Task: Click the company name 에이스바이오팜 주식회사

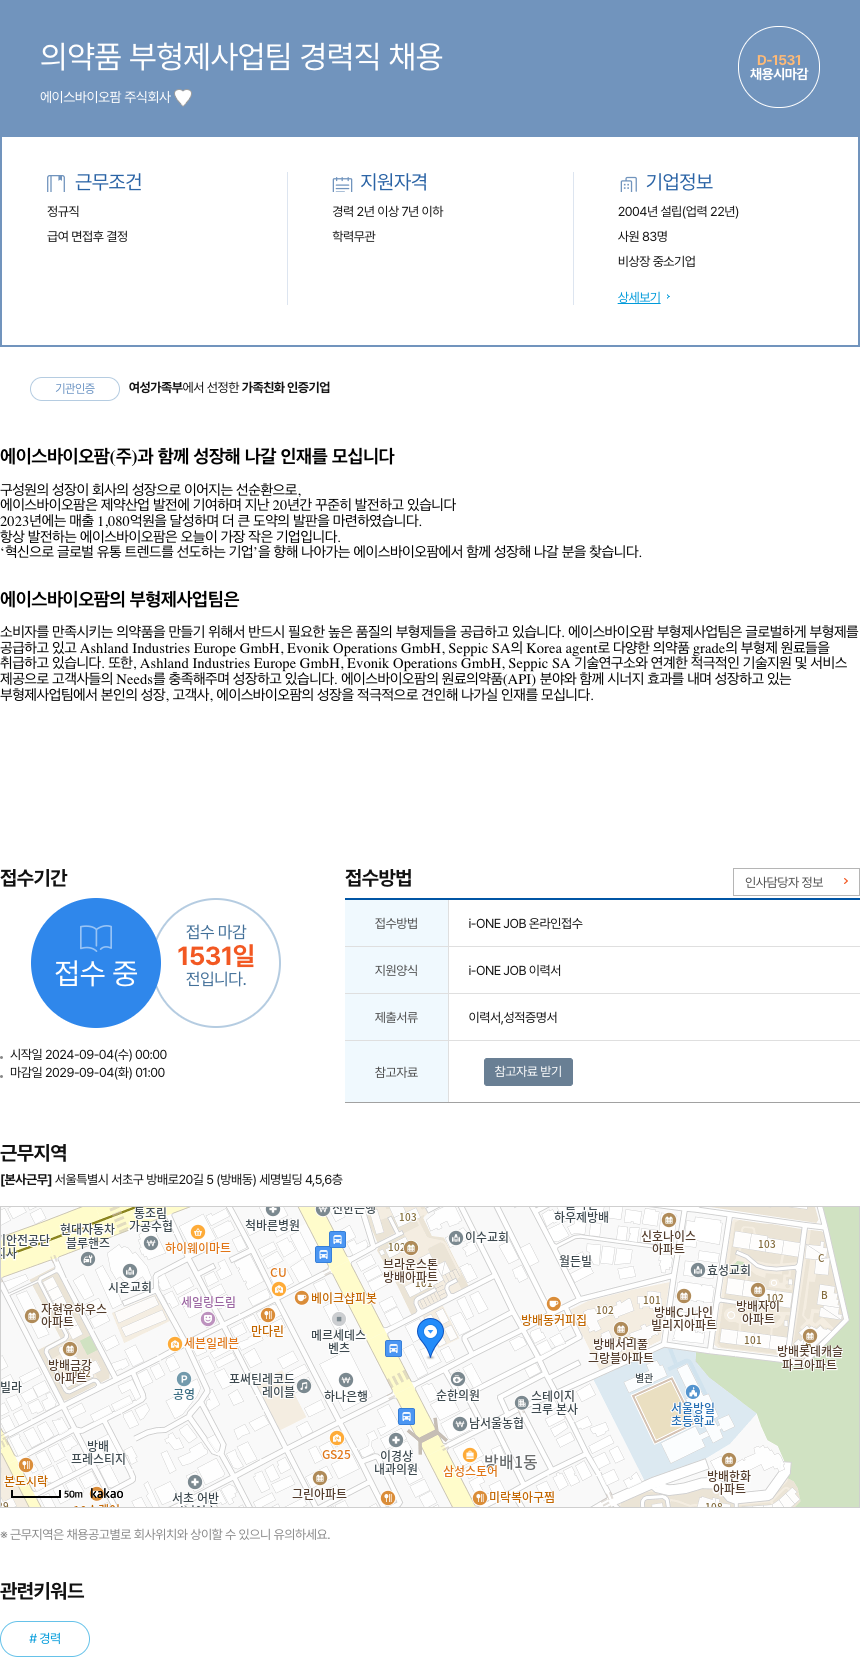Action: (105, 97)
